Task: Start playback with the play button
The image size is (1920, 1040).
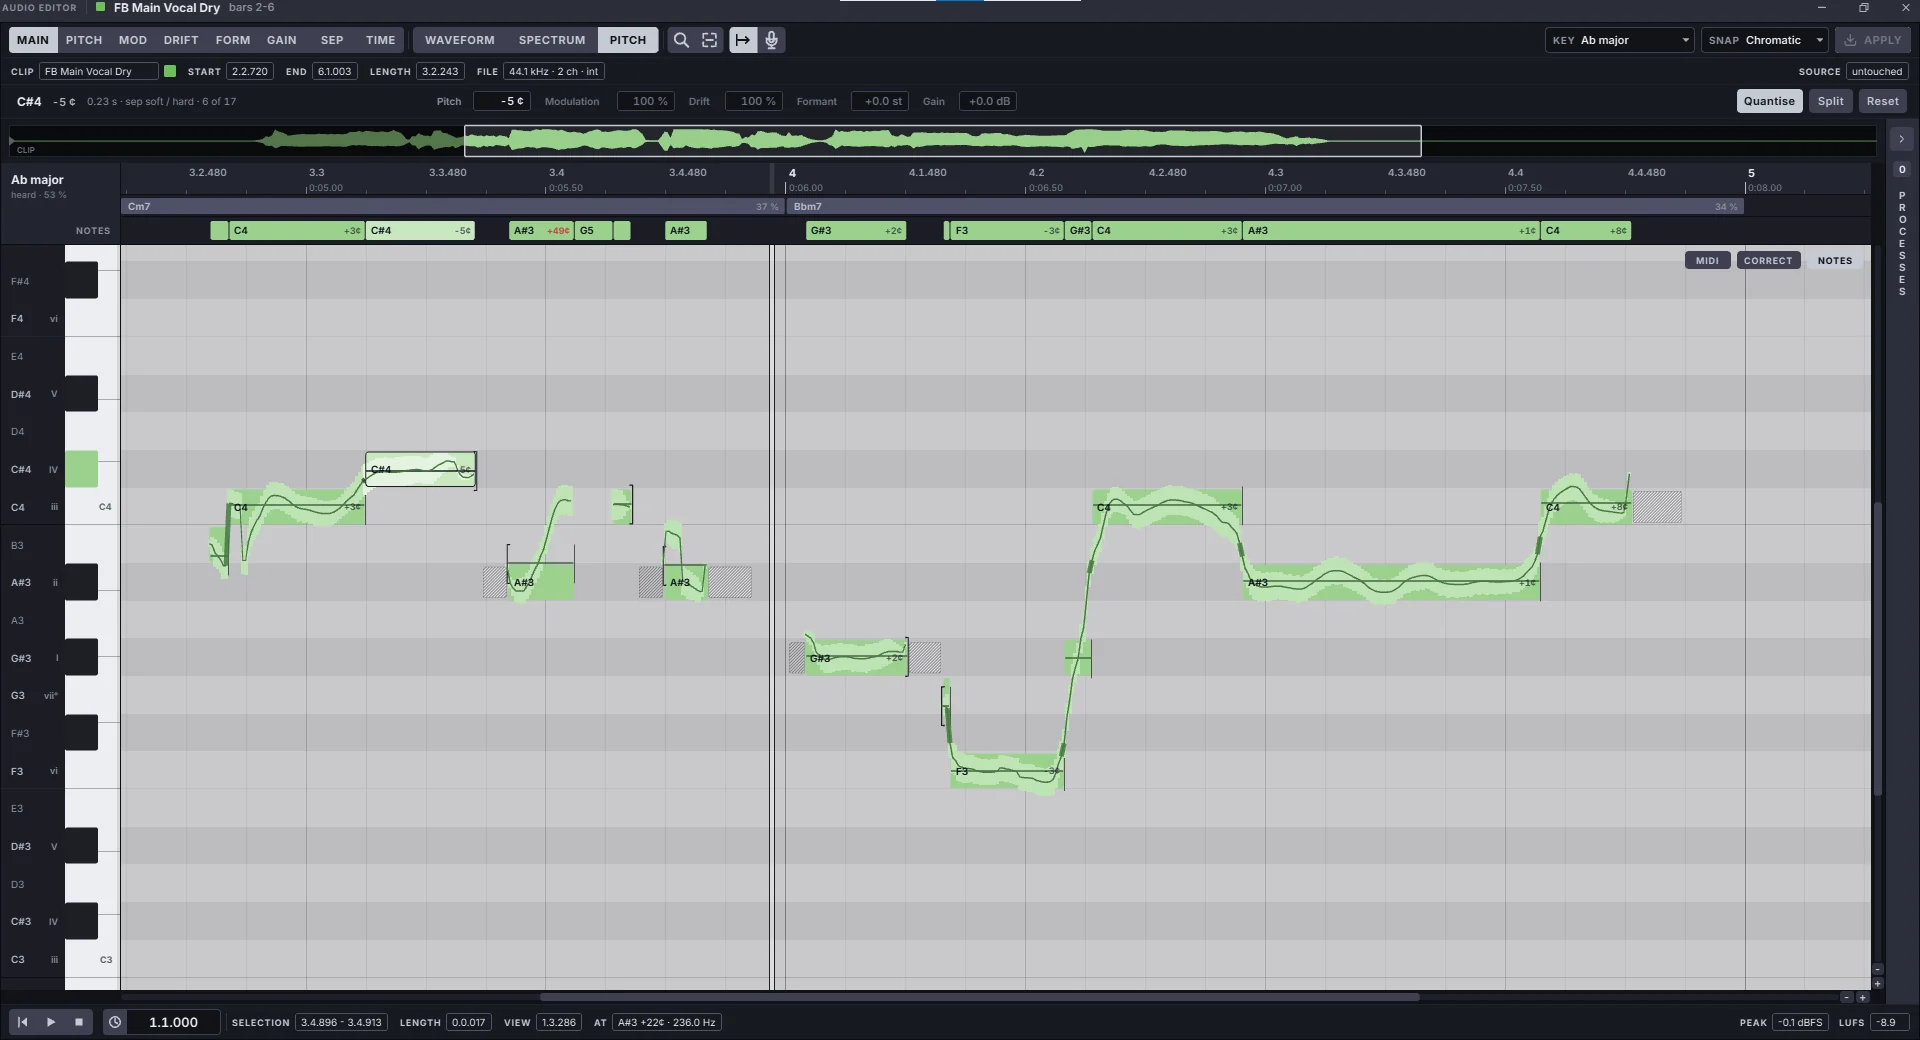Action: tap(51, 1022)
